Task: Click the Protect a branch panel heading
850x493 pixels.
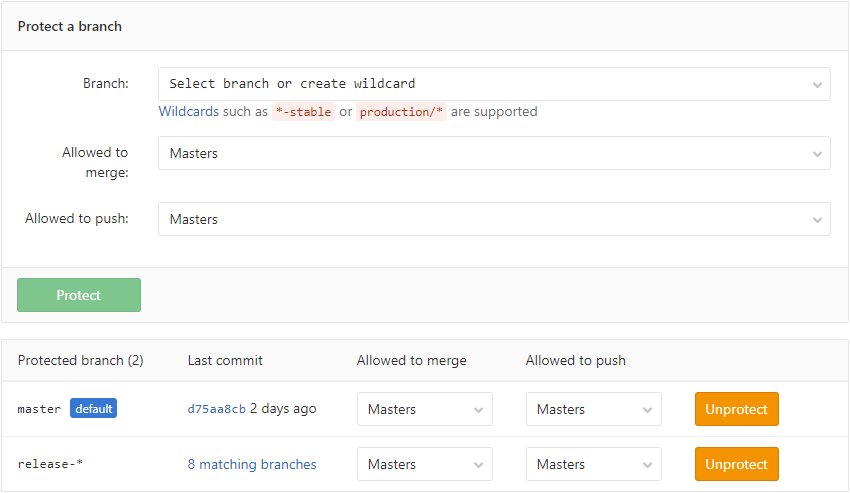Action: tap(70, 26)
